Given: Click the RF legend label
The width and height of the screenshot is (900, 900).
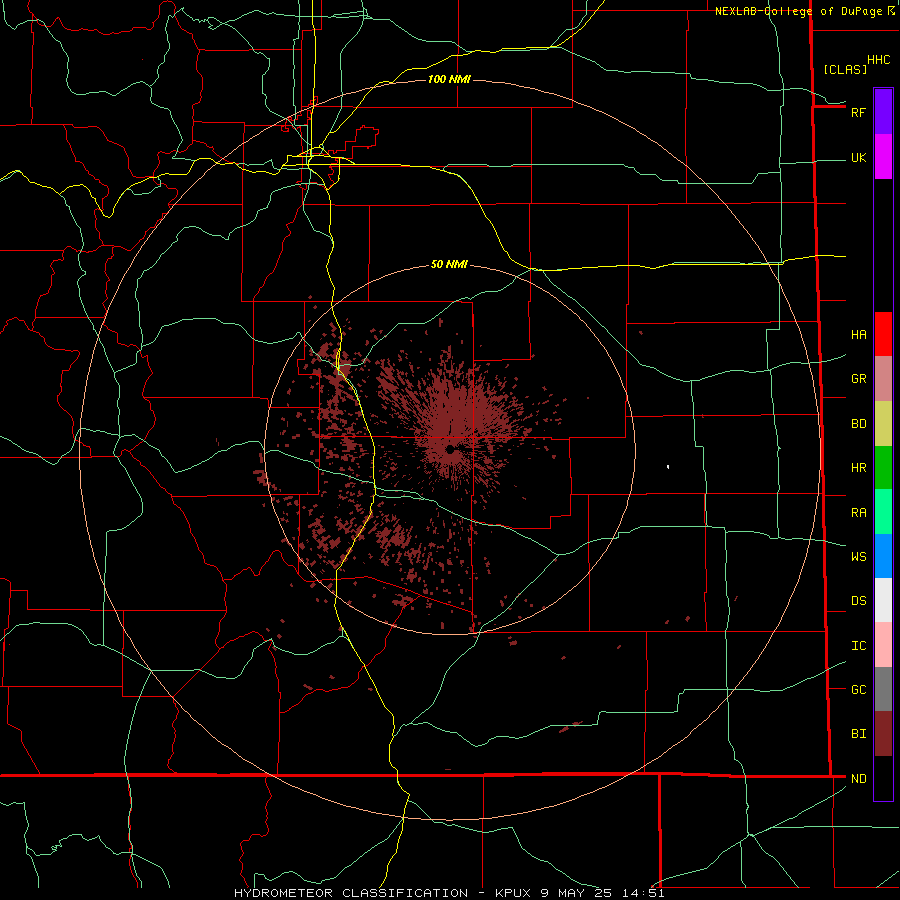Looking at the screenshot, I should pyautogui.click(x=858, y=112).
